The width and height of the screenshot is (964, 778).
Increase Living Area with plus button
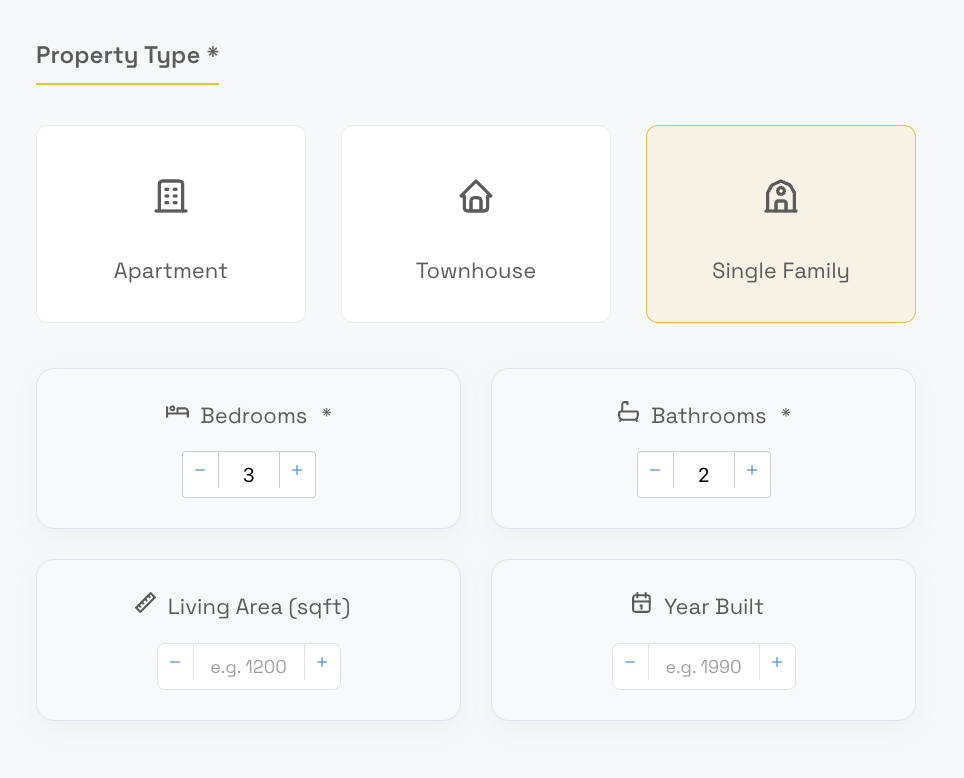tap(322, 666)
